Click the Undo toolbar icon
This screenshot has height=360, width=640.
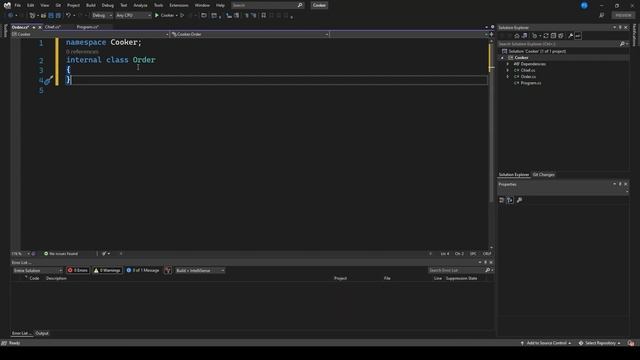(x=68, y=16)
